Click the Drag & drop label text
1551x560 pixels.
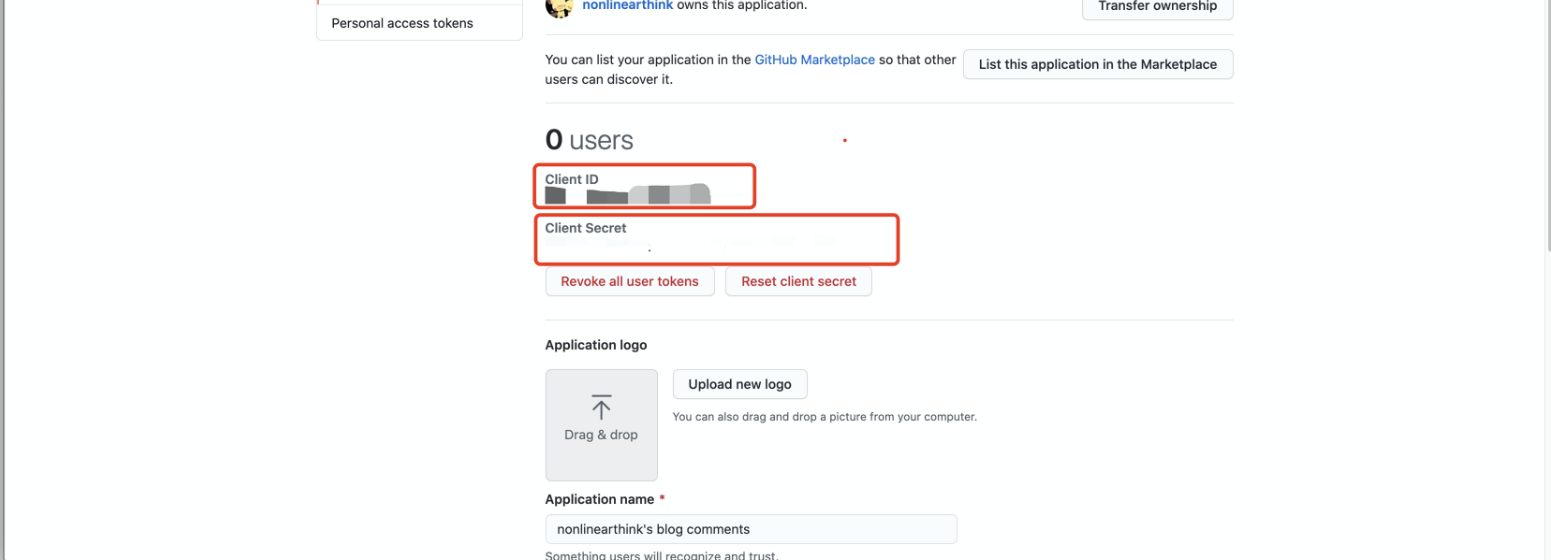click(601, 435)
